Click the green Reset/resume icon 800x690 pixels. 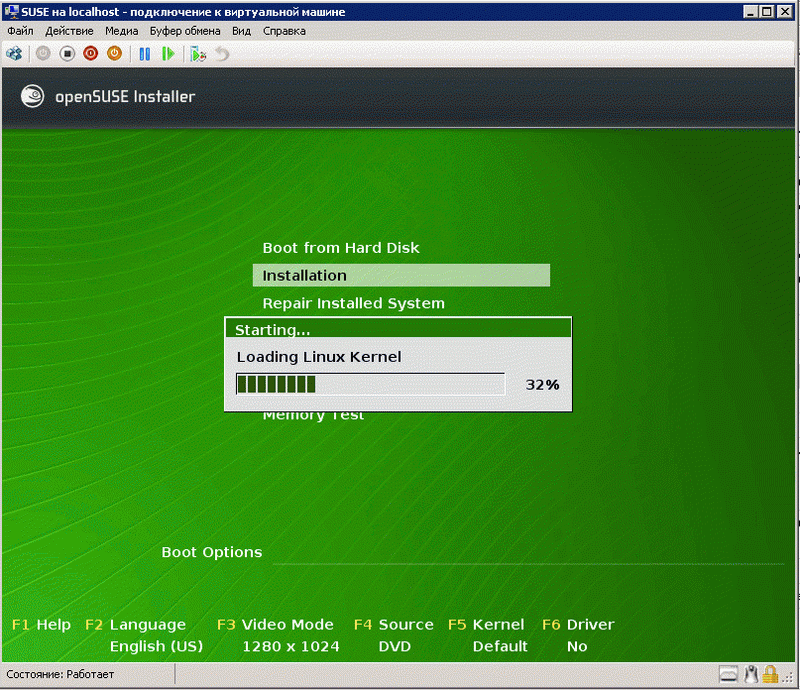click(x=168, y=54)
